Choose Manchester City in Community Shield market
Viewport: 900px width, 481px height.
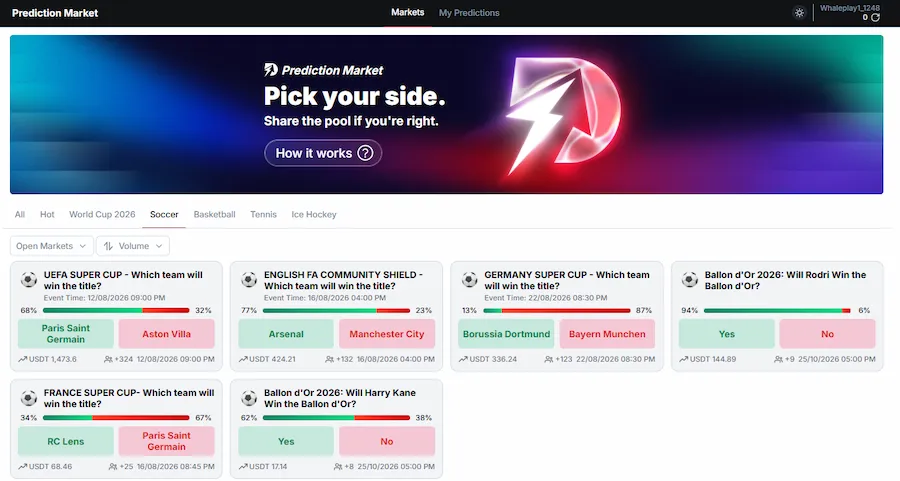click(x=387, y=333)
